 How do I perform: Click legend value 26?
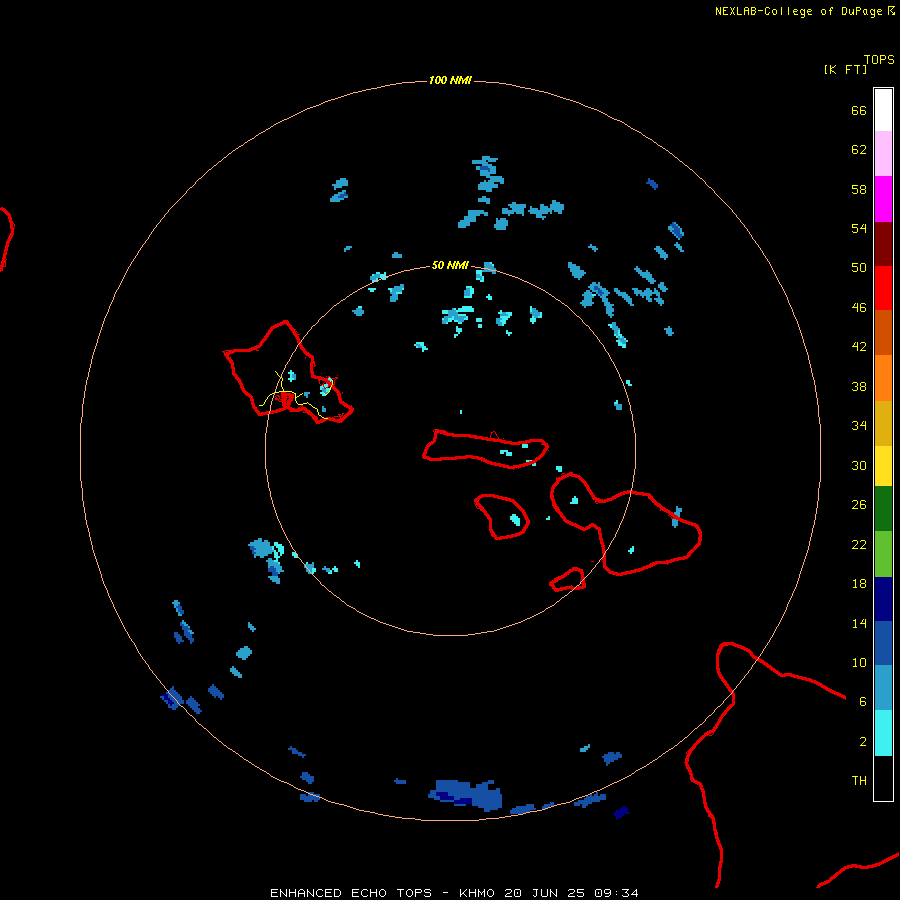[859, 505]
